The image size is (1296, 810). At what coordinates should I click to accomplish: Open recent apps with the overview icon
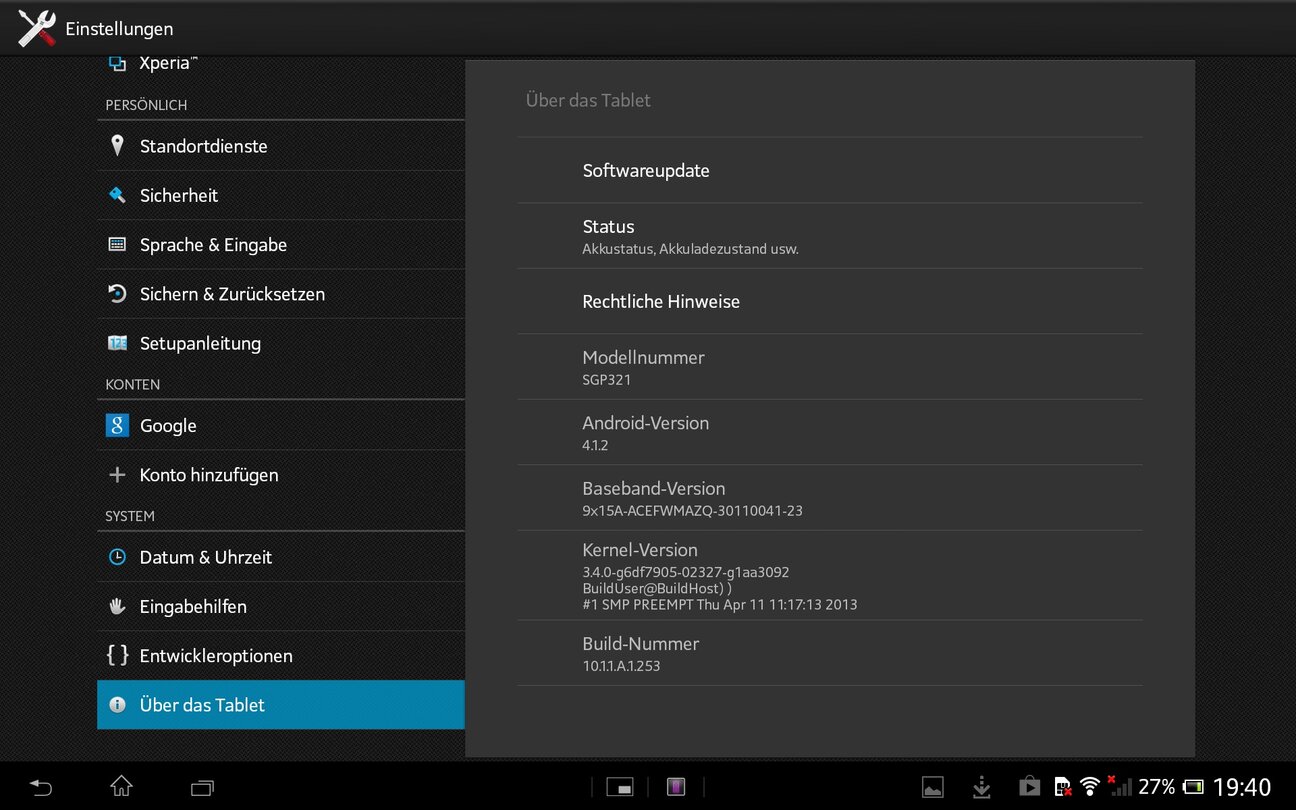click(x=202, y=787)
